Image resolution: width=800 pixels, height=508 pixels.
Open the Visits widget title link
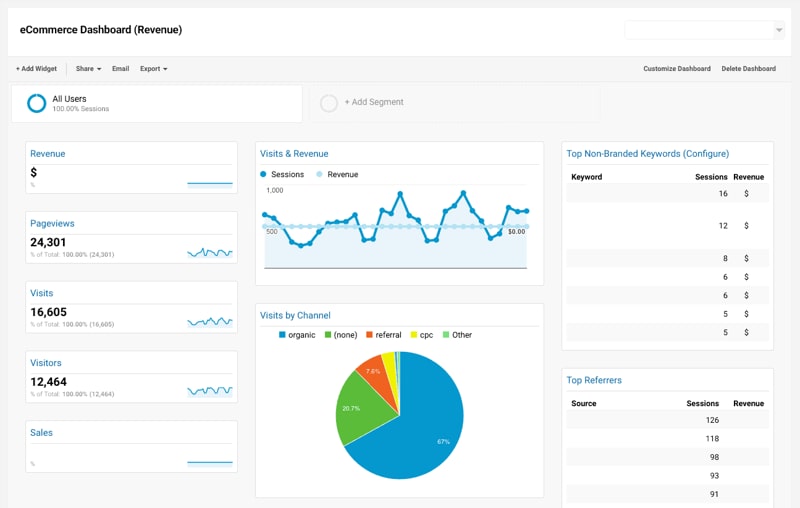(x=41, y=293)
